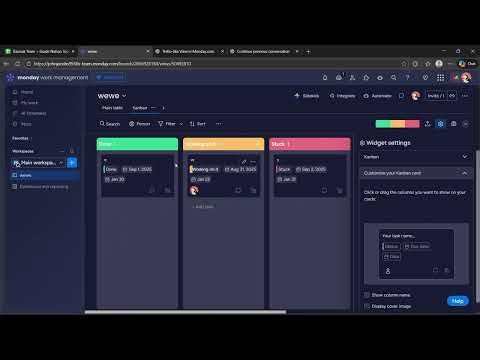480x360 pixels.
Task: Click the blue plus button beside Main workspace
Action: [72, 163]
